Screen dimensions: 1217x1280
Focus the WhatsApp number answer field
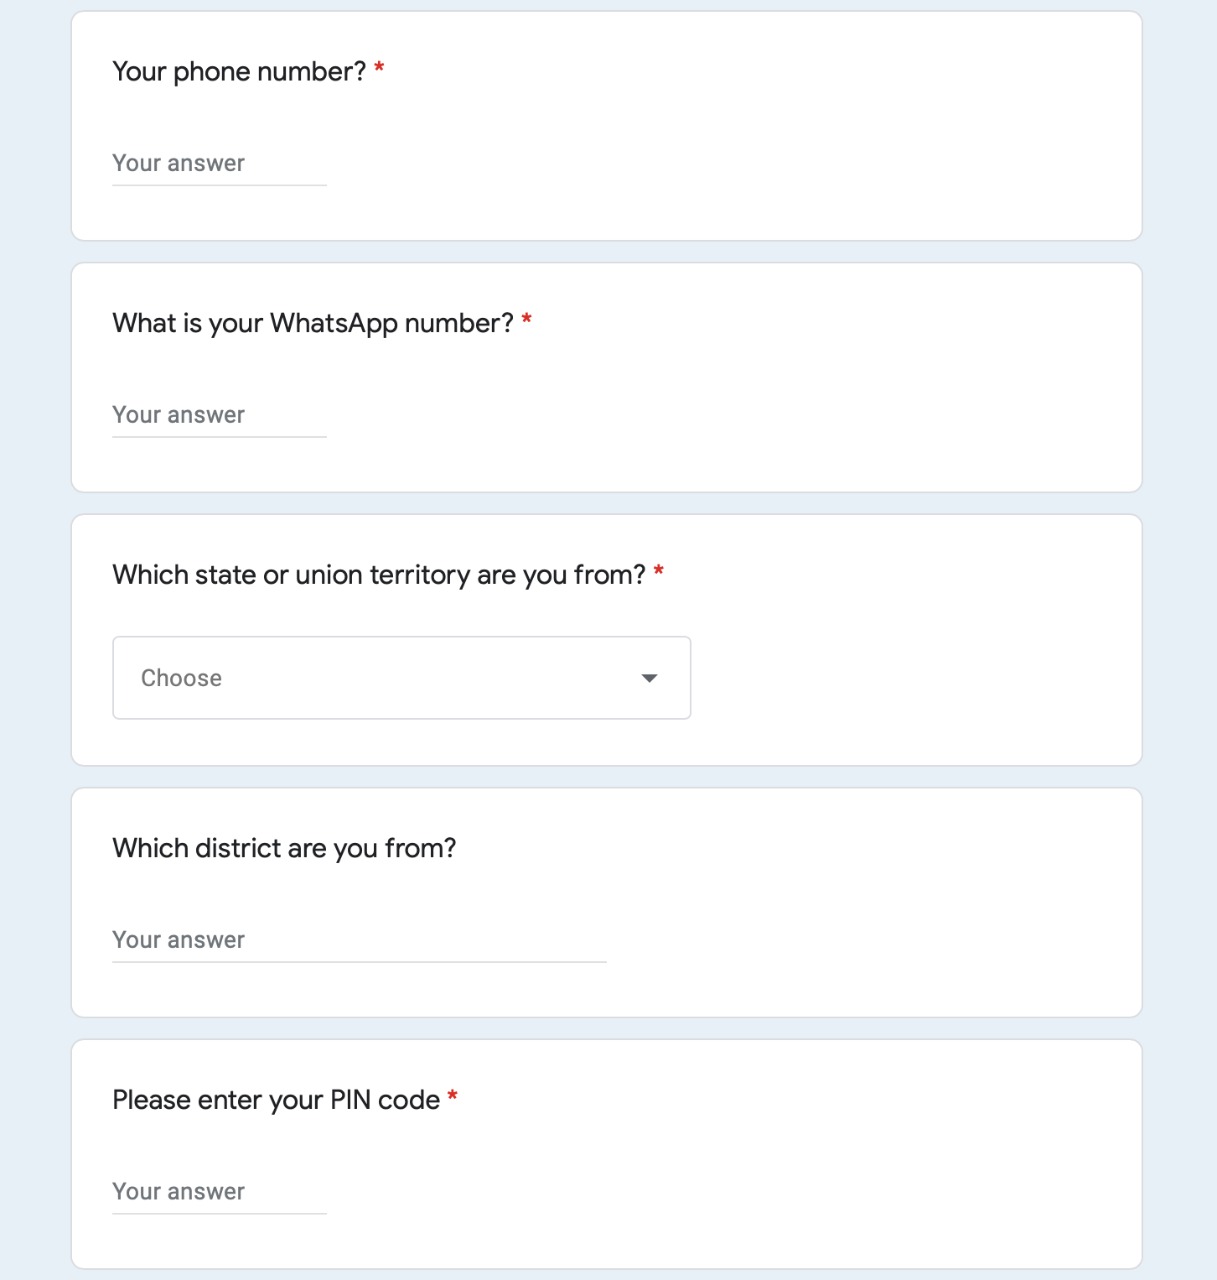(x=219, y=416)
